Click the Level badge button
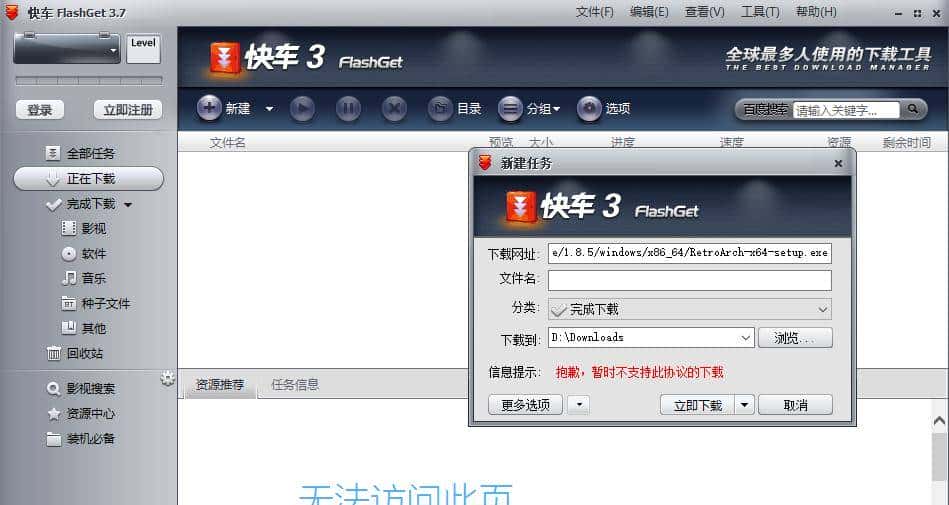The image size is (949, 505). click(143, 48)
